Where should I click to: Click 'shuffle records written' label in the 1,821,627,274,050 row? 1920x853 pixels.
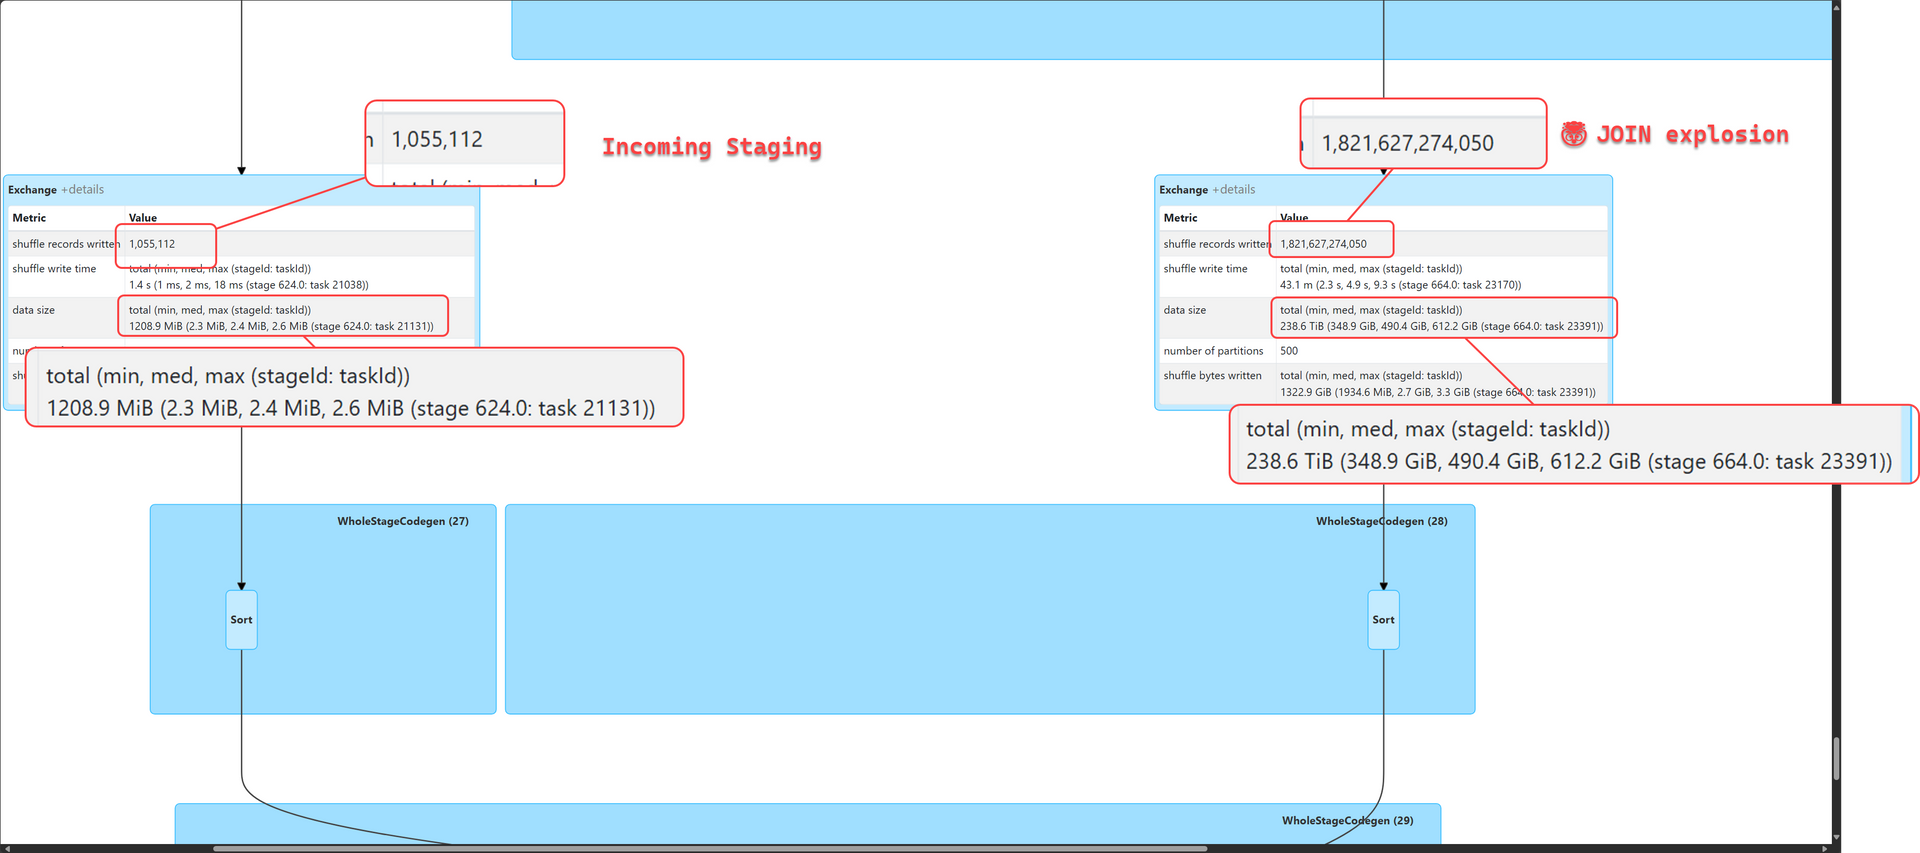1217,244
